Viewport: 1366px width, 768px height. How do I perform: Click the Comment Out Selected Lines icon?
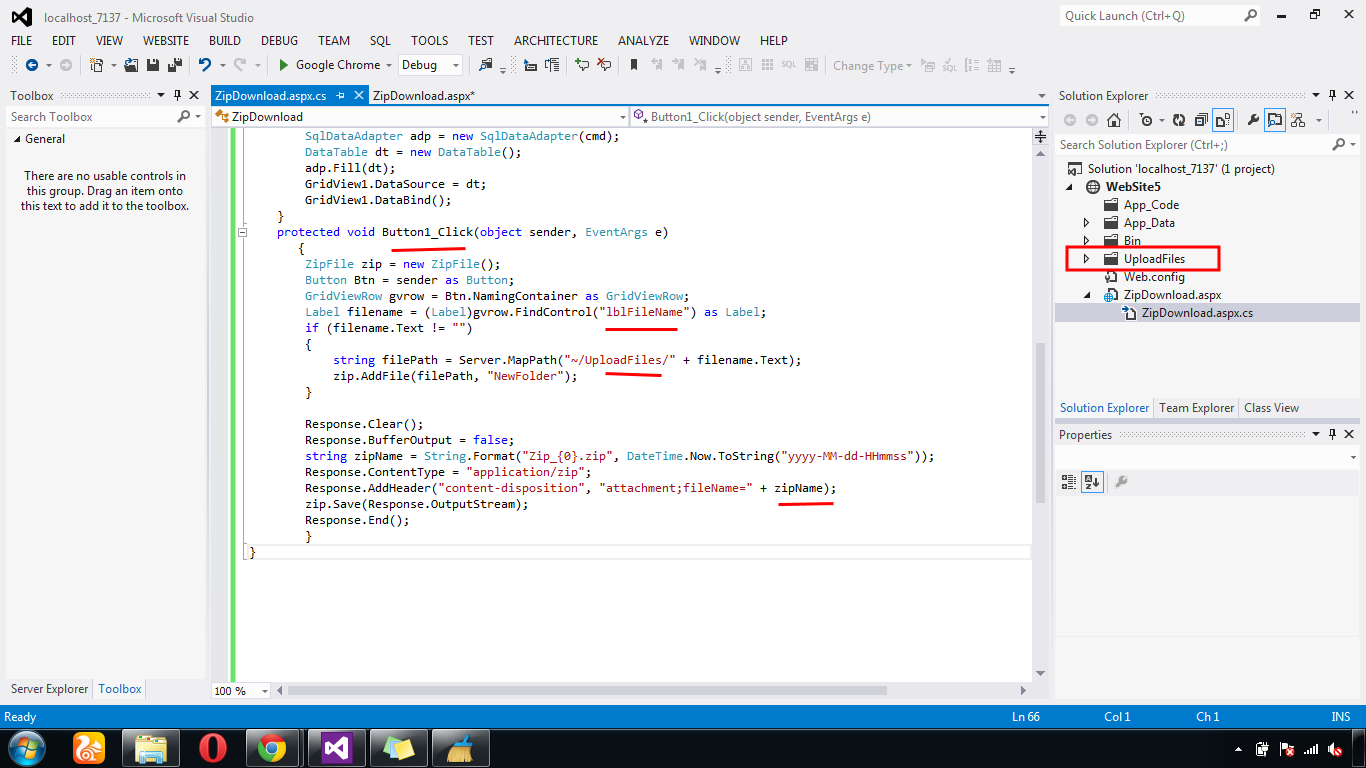click(582, 65)
